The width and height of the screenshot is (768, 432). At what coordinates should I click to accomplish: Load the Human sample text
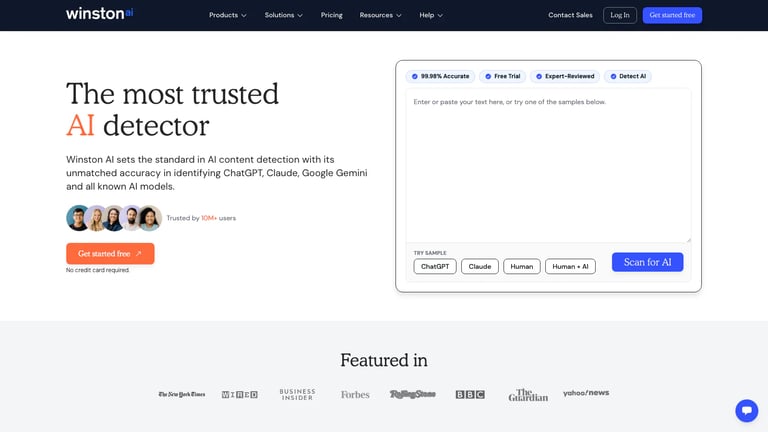pos(522,266)
